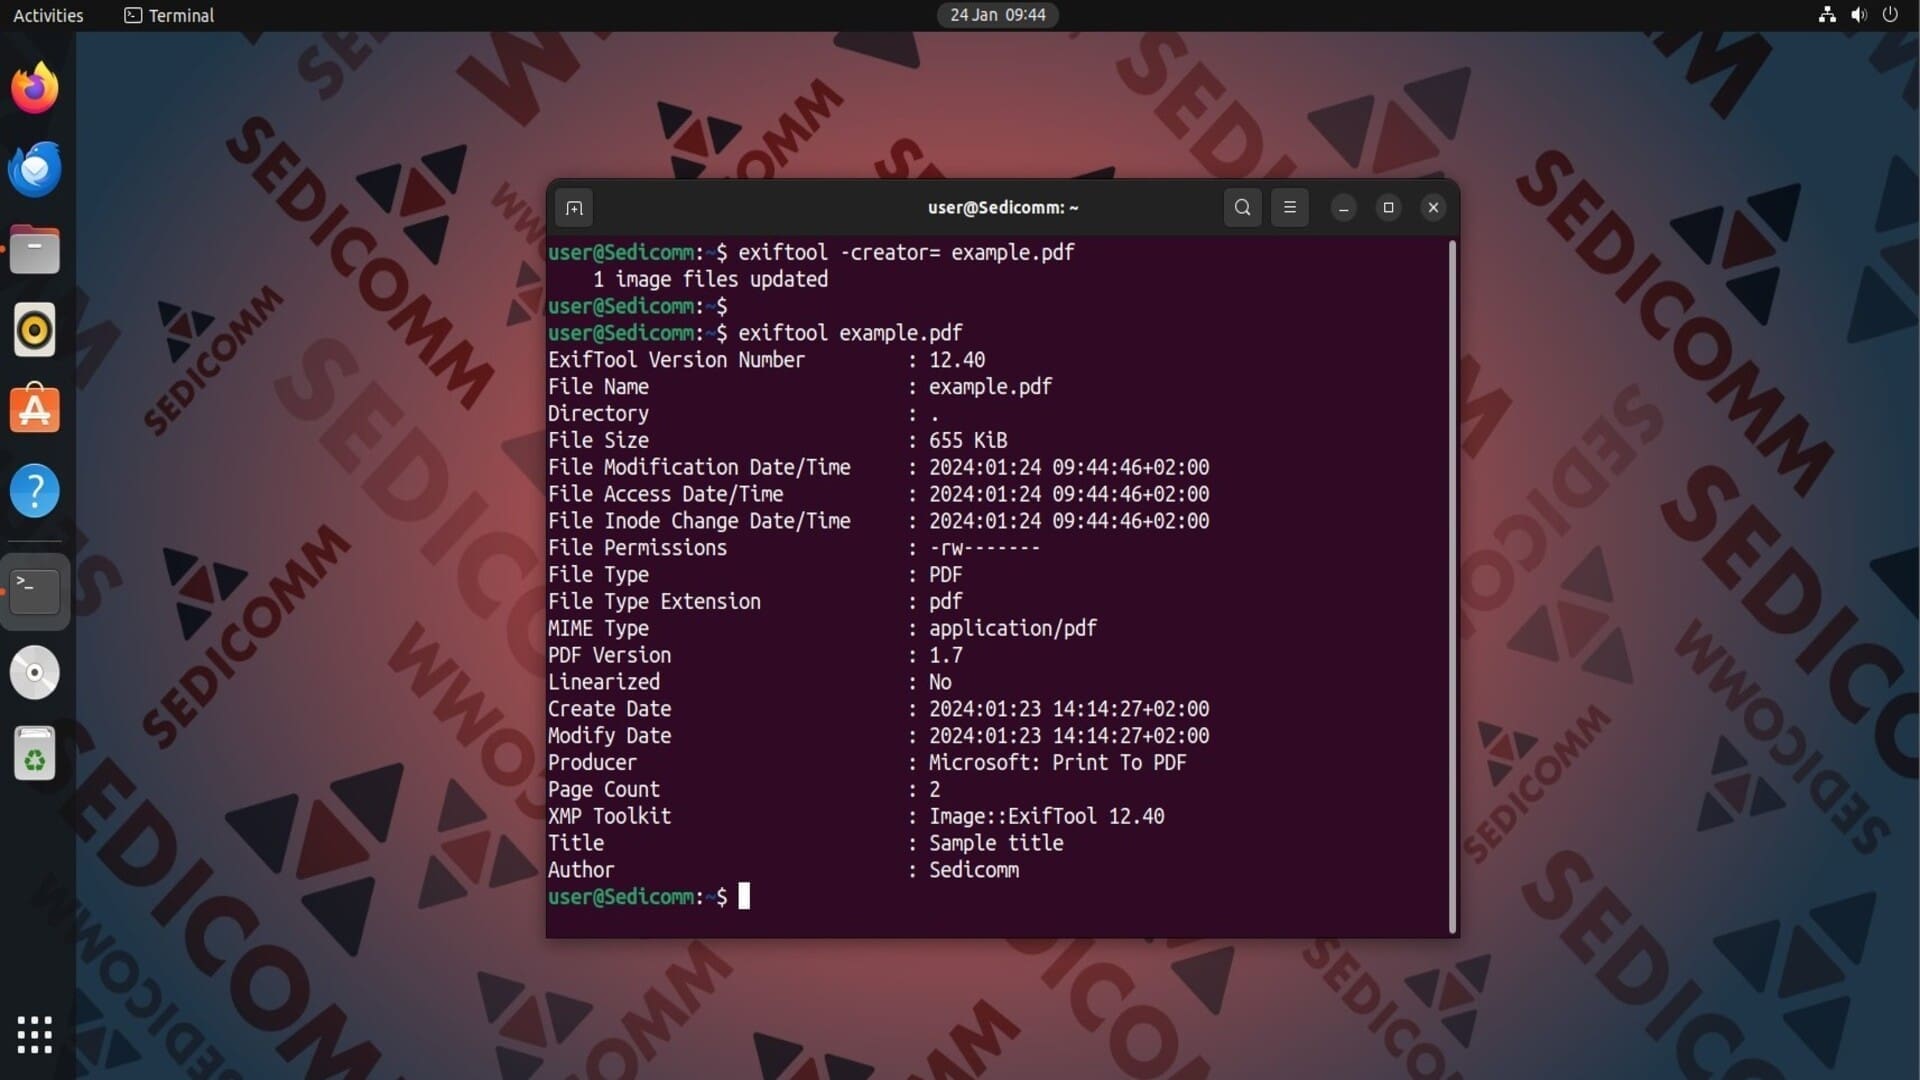The image size is (1920, 1080).
Task: Click the volume speaker icon in tray
Action: tap(1858, 15)
